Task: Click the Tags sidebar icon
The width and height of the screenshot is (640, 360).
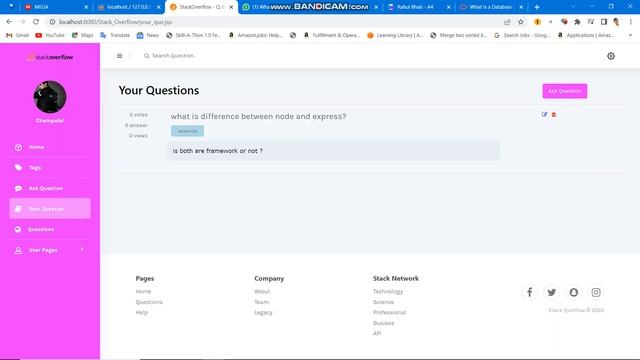Action: 18,168
